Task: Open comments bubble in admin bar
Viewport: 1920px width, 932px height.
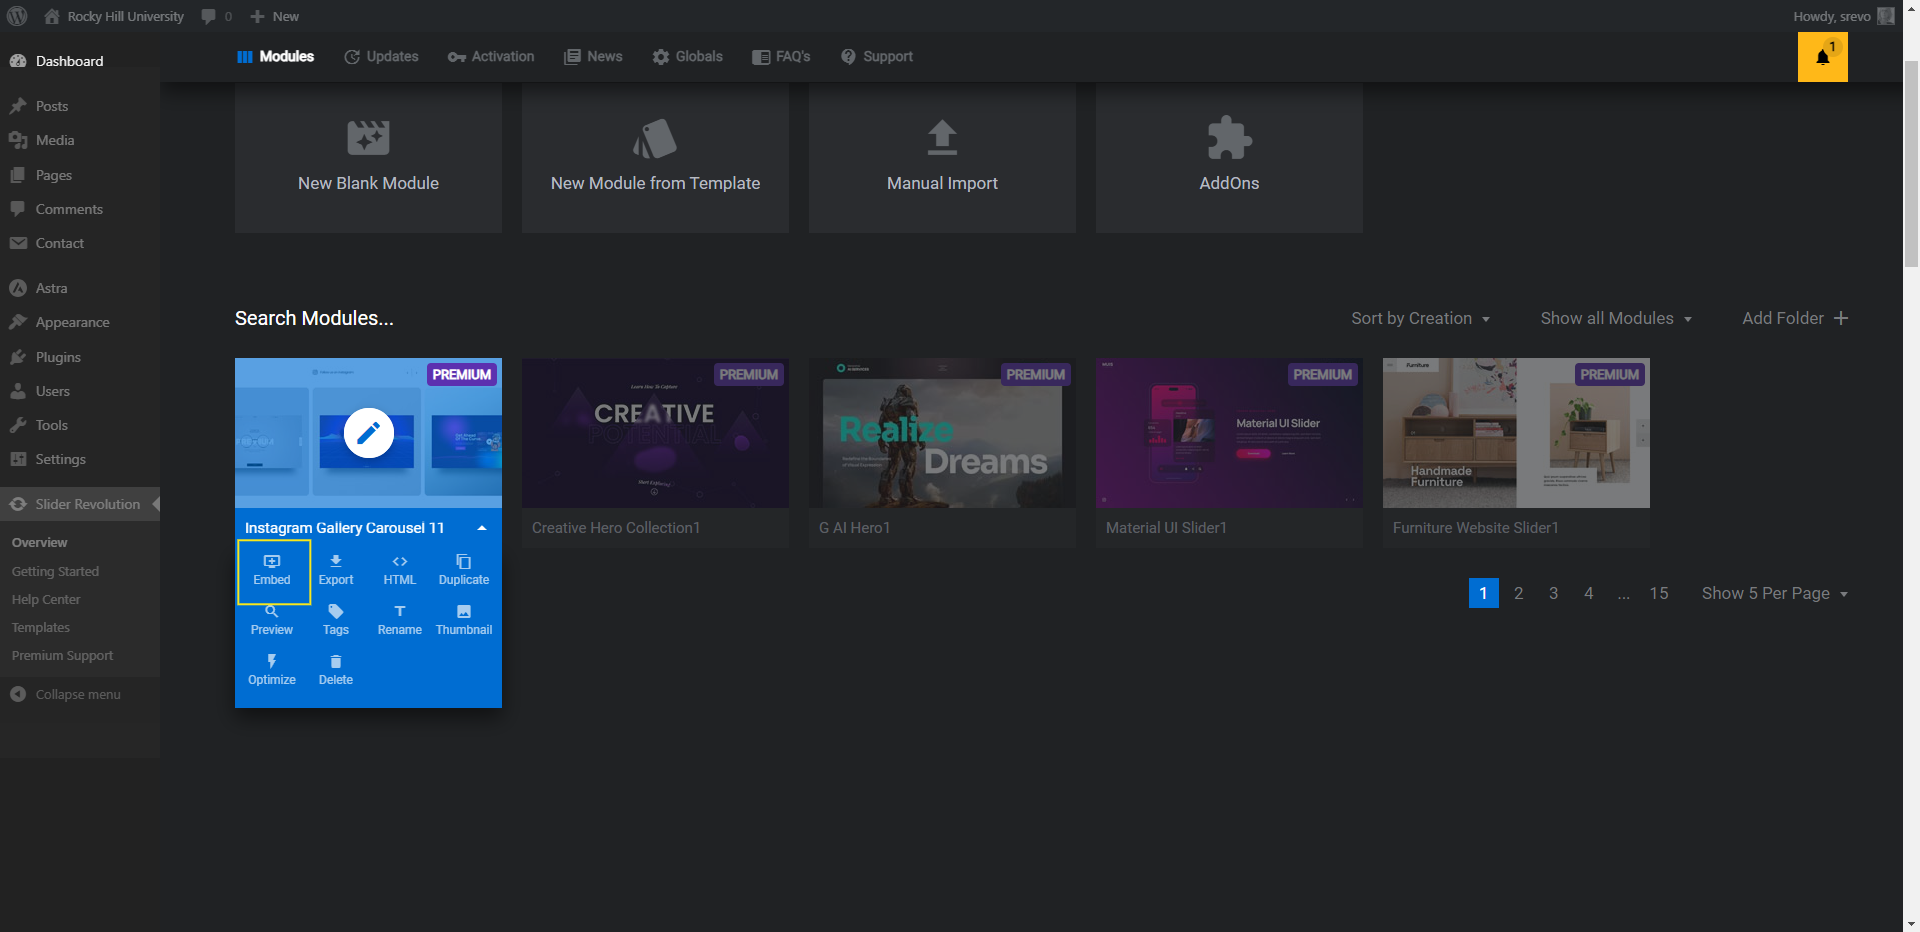Action: tap(216, 16)
